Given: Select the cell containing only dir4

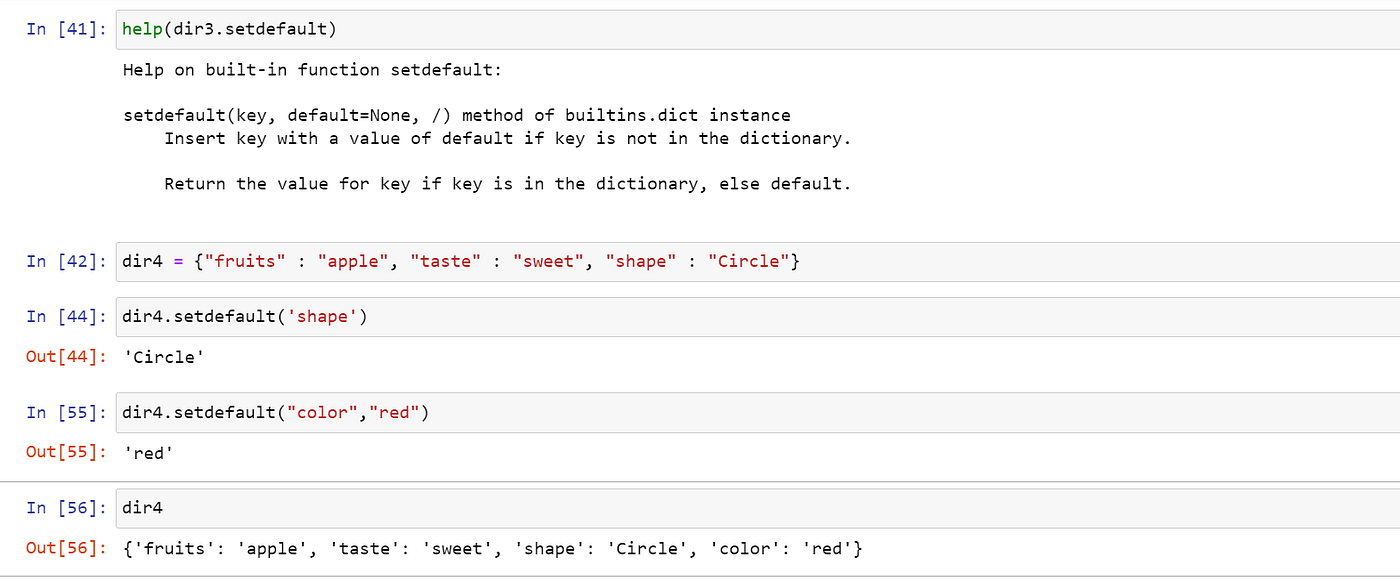Looking at the screenshot, I should click(x=758, y=508).
